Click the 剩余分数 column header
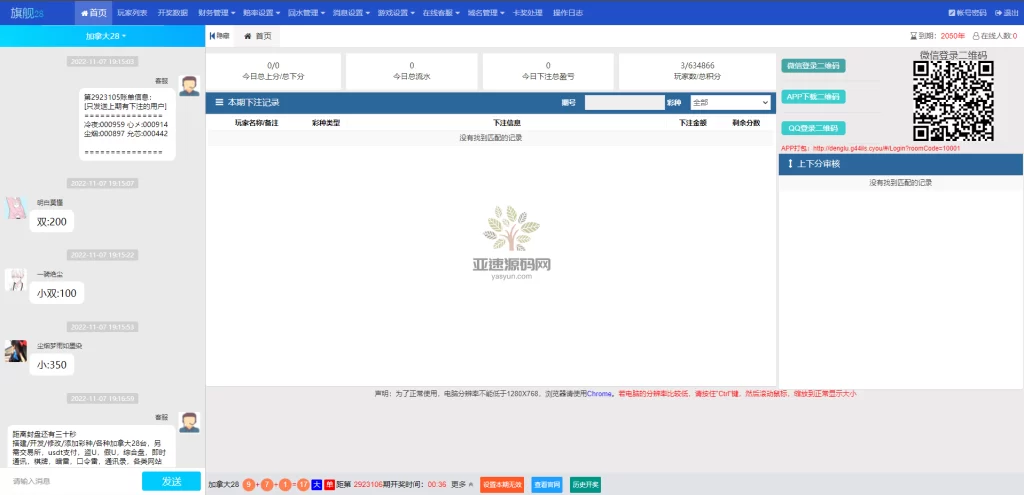 [x=746, y=123]
